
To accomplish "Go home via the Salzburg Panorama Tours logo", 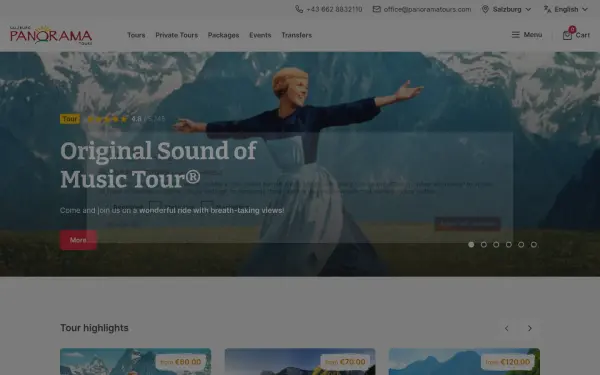I will tap(51, 35).
